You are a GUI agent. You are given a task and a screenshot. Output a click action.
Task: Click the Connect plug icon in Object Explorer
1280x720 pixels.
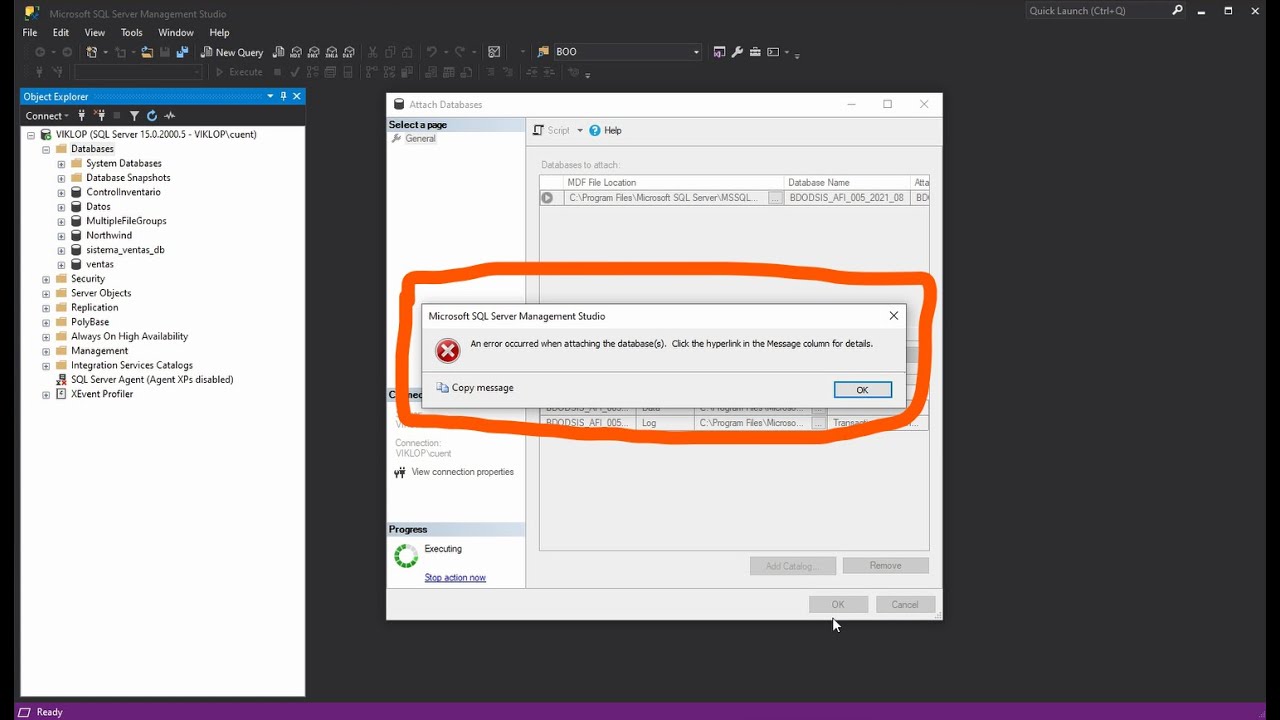(x=82, y=116)
